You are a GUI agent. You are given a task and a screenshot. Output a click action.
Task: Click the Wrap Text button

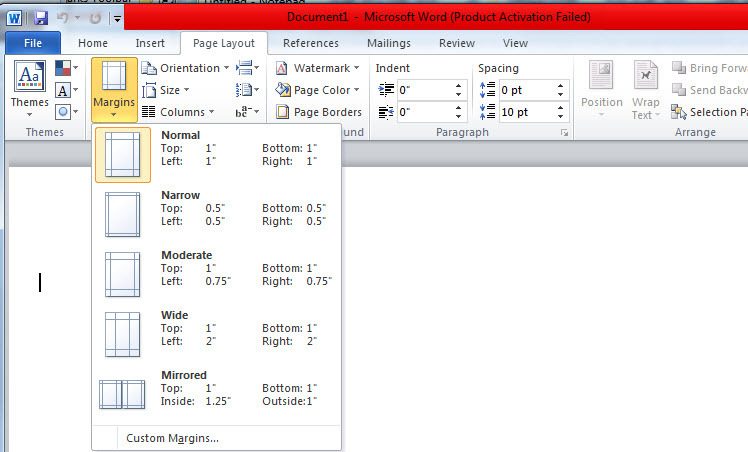[x=645, y=89]
